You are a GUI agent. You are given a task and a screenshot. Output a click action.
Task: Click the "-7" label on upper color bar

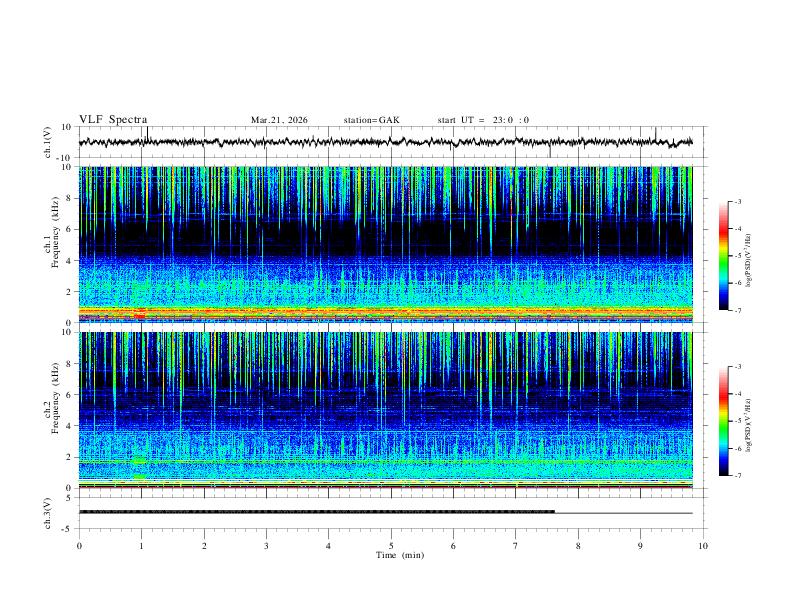738,311
